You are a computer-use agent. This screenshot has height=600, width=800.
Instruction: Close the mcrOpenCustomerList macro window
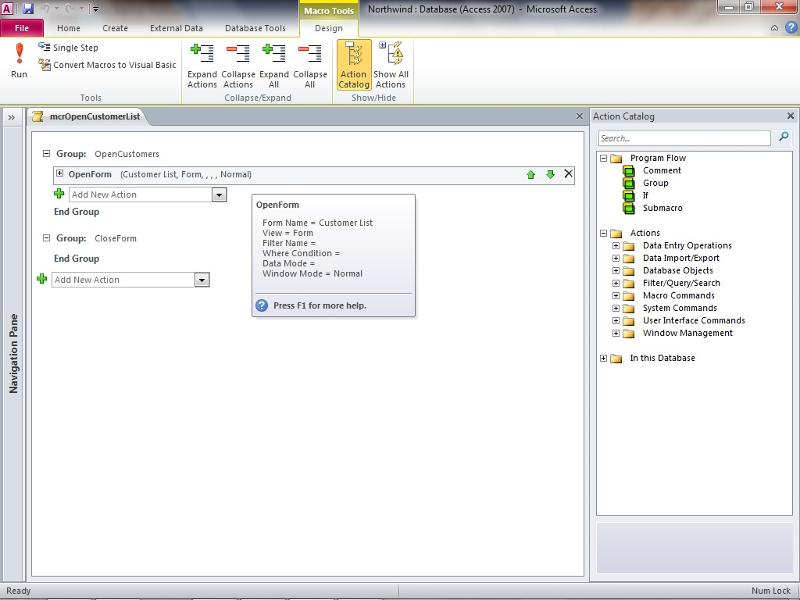[x=579, y=116]
